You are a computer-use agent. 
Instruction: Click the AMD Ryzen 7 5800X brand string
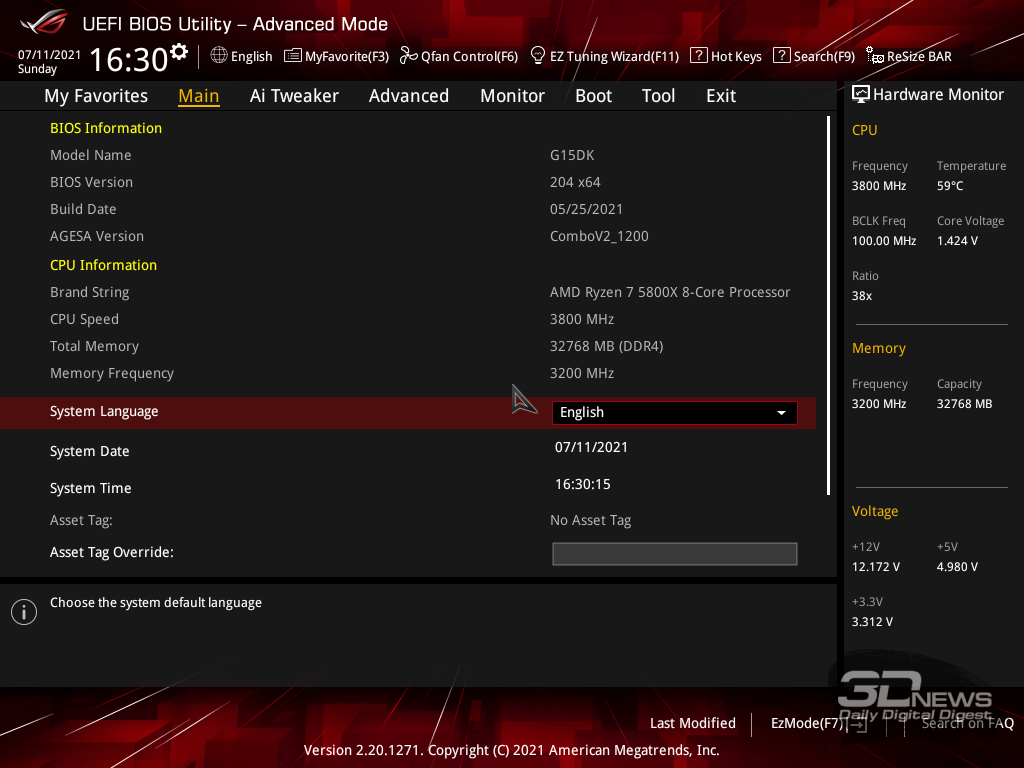point(669,293)
